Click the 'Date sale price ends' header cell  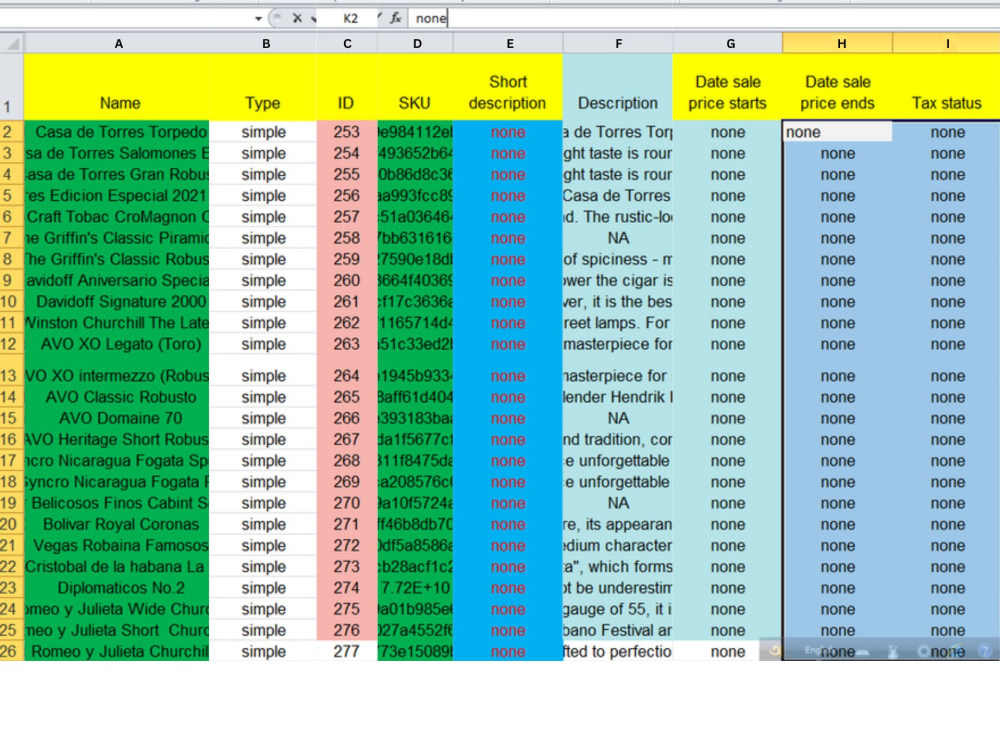(837, 87)
